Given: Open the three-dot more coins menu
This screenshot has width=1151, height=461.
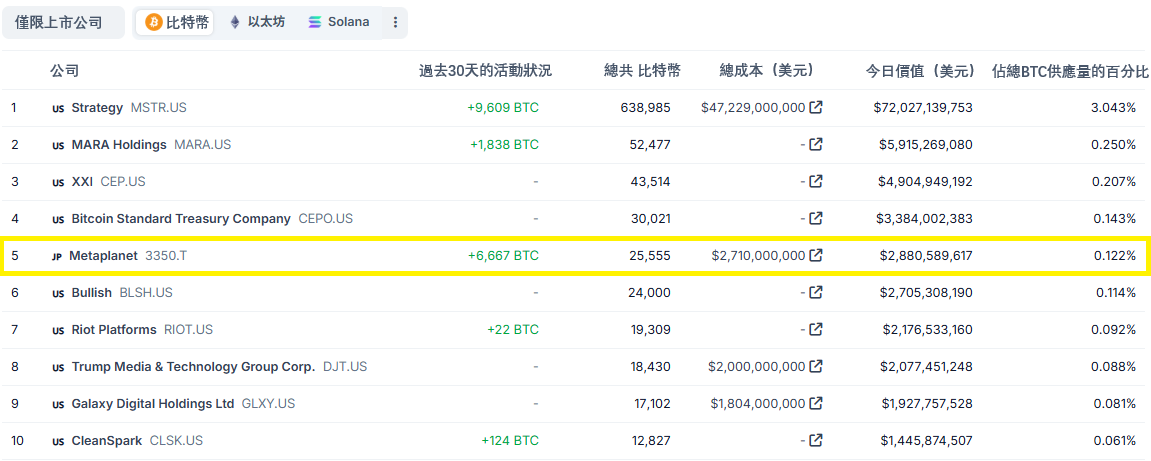Looking at the screenshot, I should tap(395, 23).
